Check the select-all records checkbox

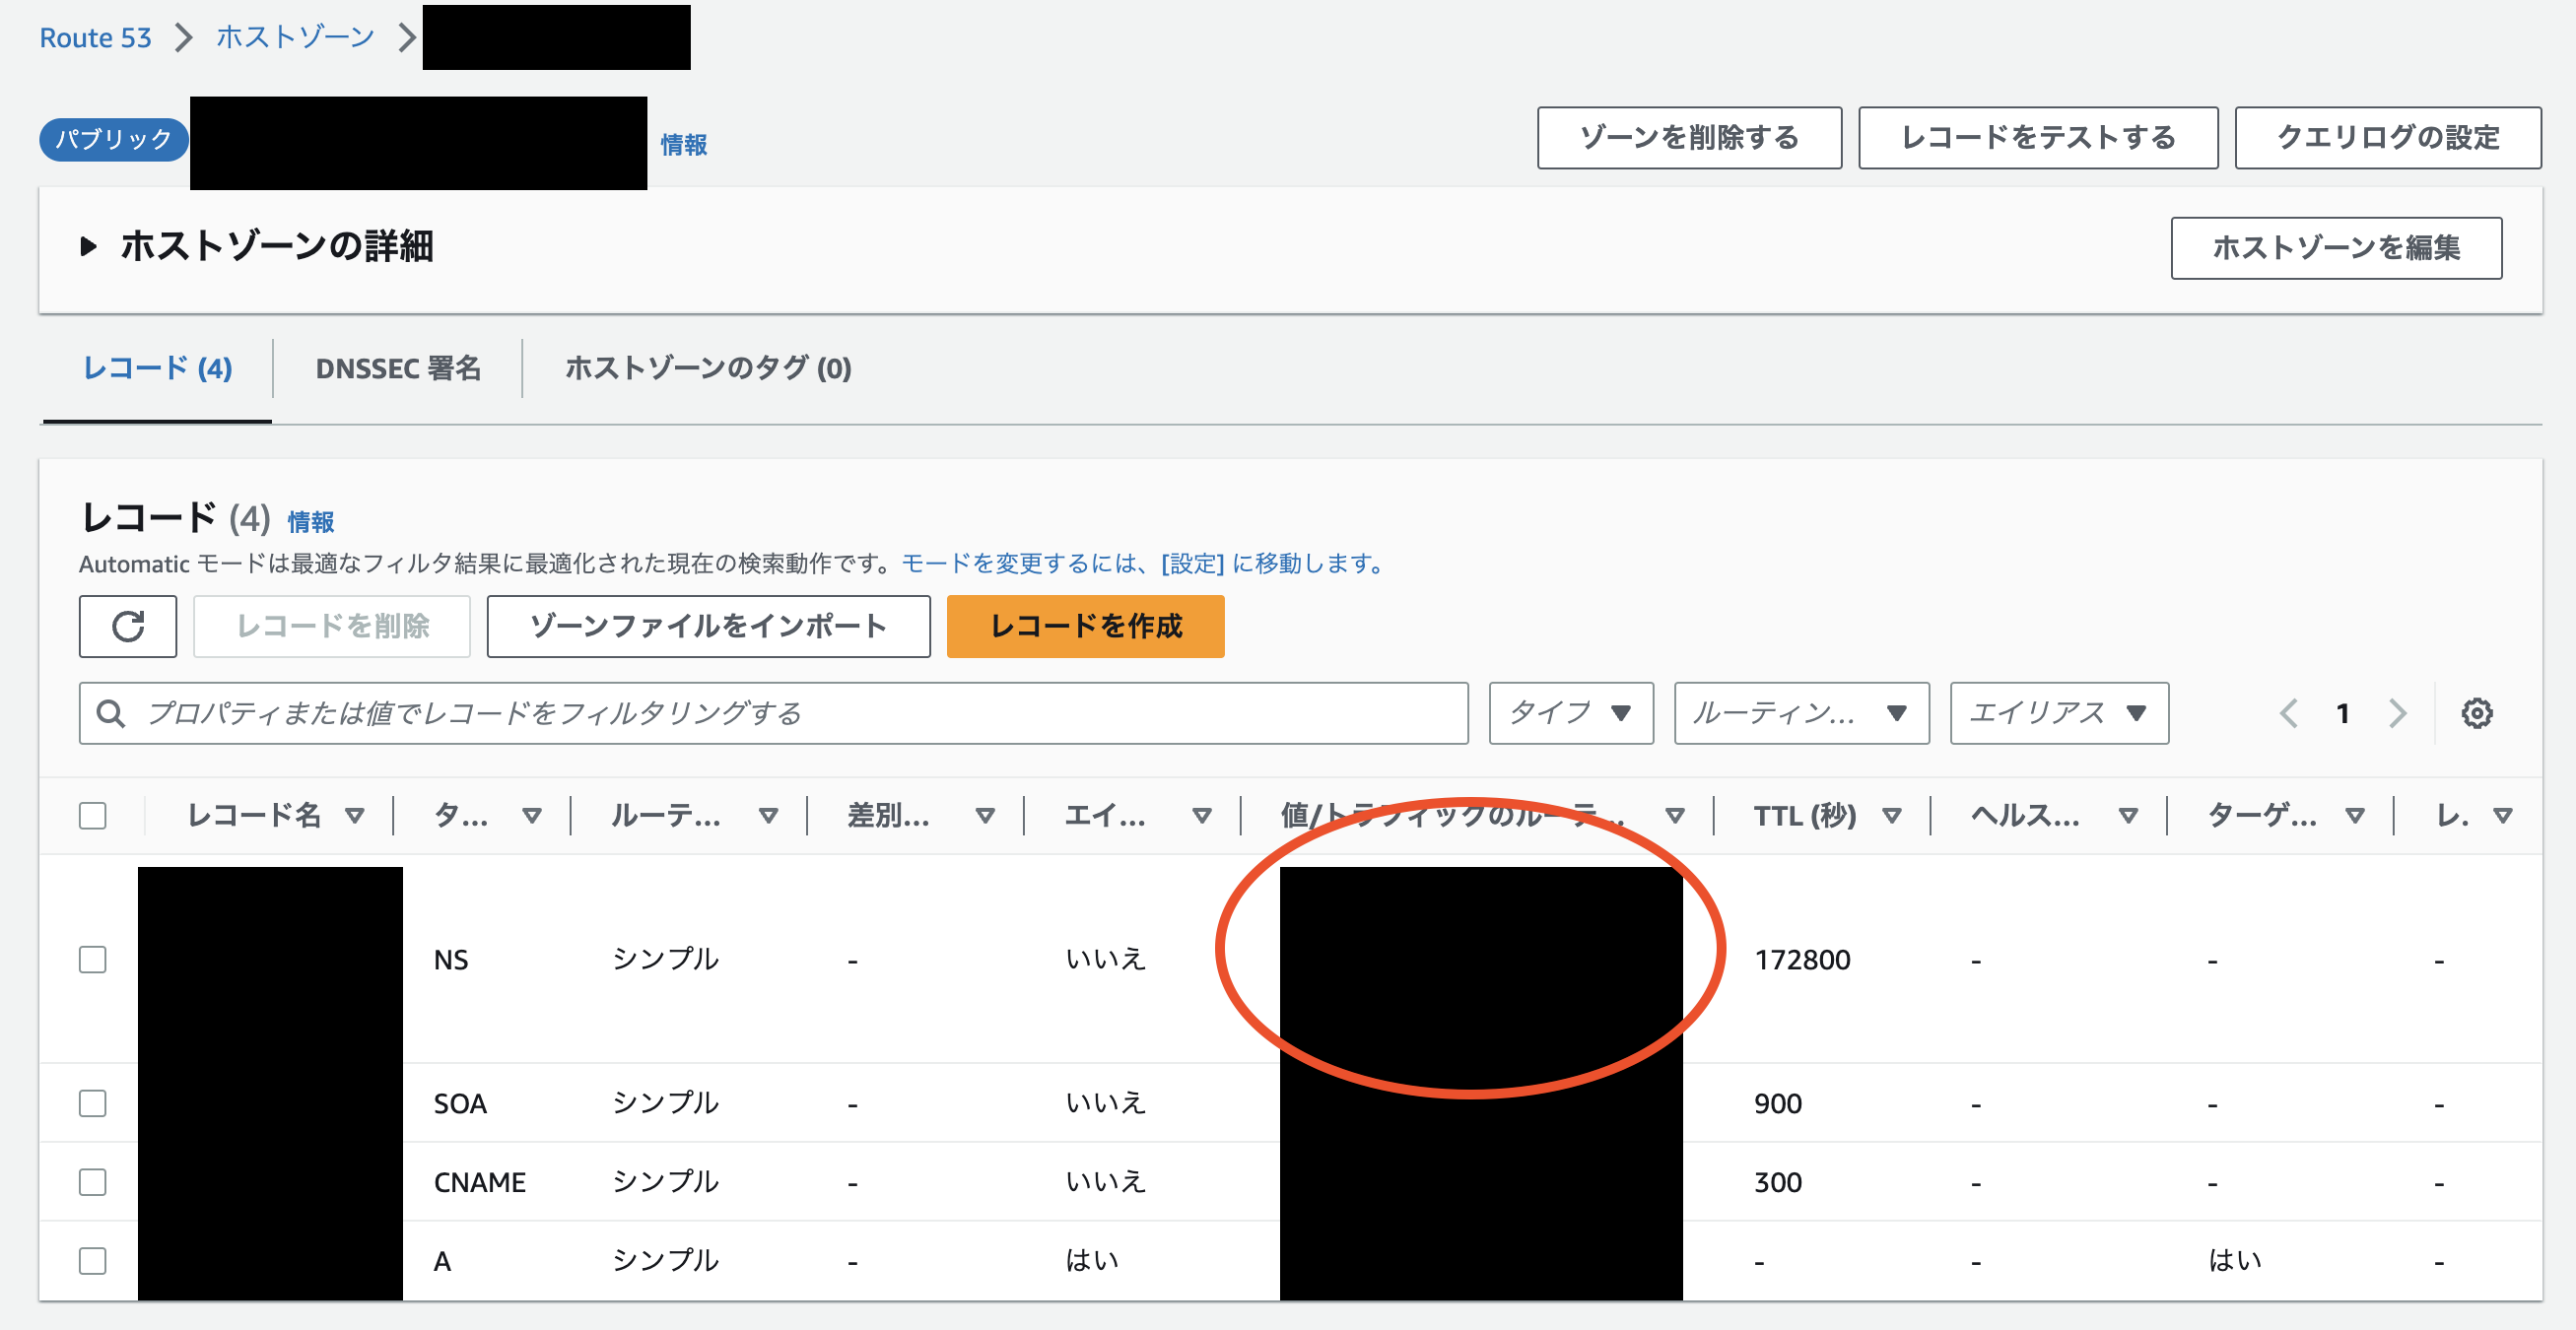[x=92, y=816]
